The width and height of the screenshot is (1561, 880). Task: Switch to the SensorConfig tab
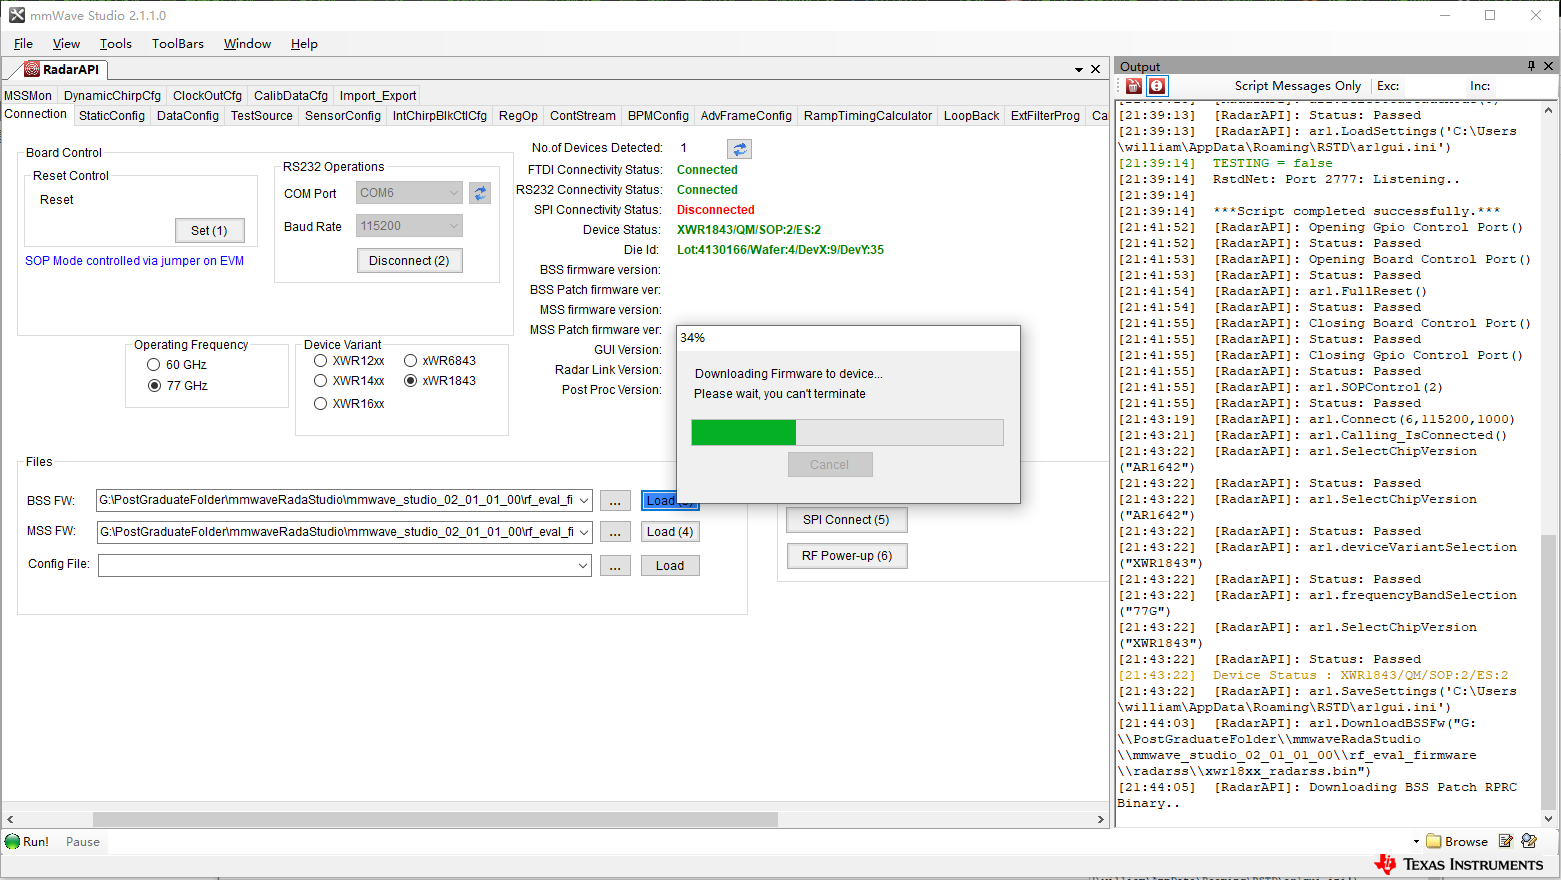click(x=343, y=116)
